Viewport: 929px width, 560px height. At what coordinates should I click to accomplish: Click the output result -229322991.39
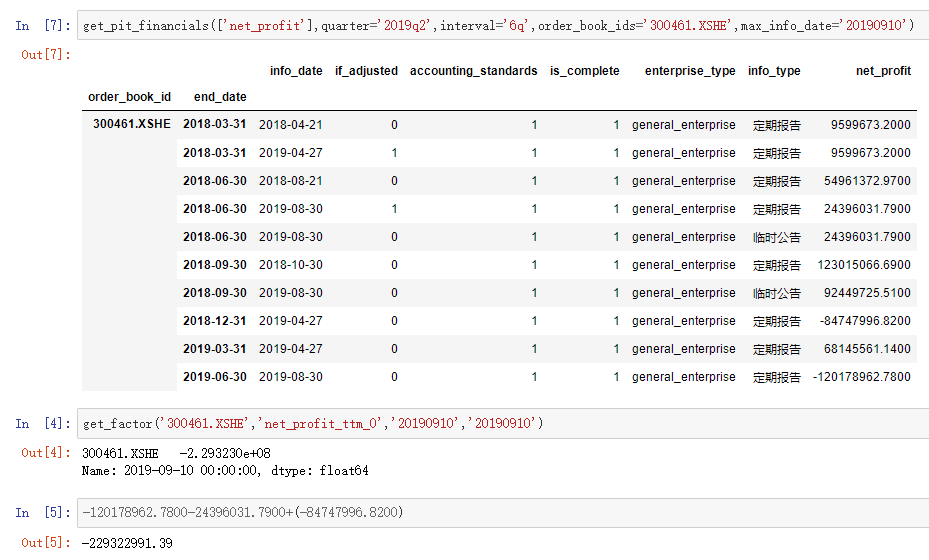click(x=127, y=543)
